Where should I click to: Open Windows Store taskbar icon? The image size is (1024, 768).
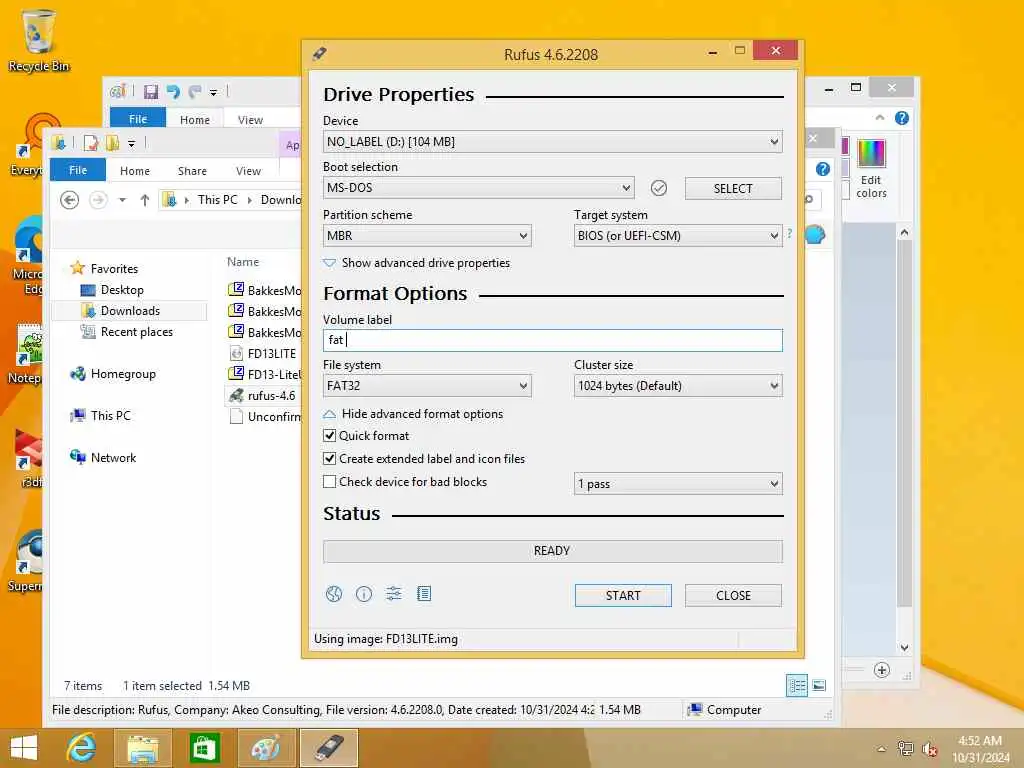click(204, 748)
